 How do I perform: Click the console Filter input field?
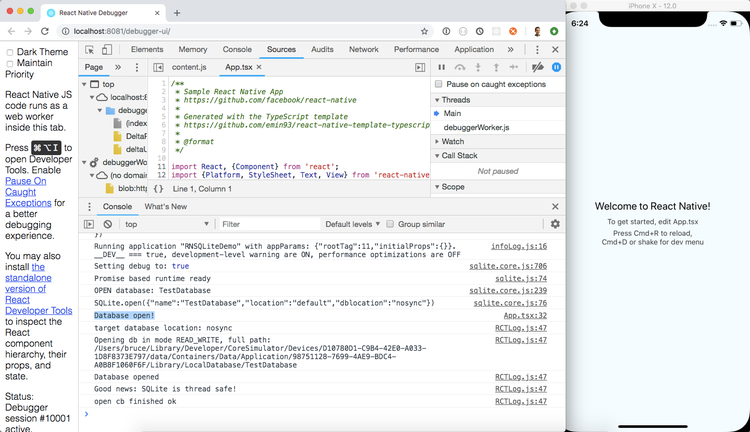click(x=269, y=224)
